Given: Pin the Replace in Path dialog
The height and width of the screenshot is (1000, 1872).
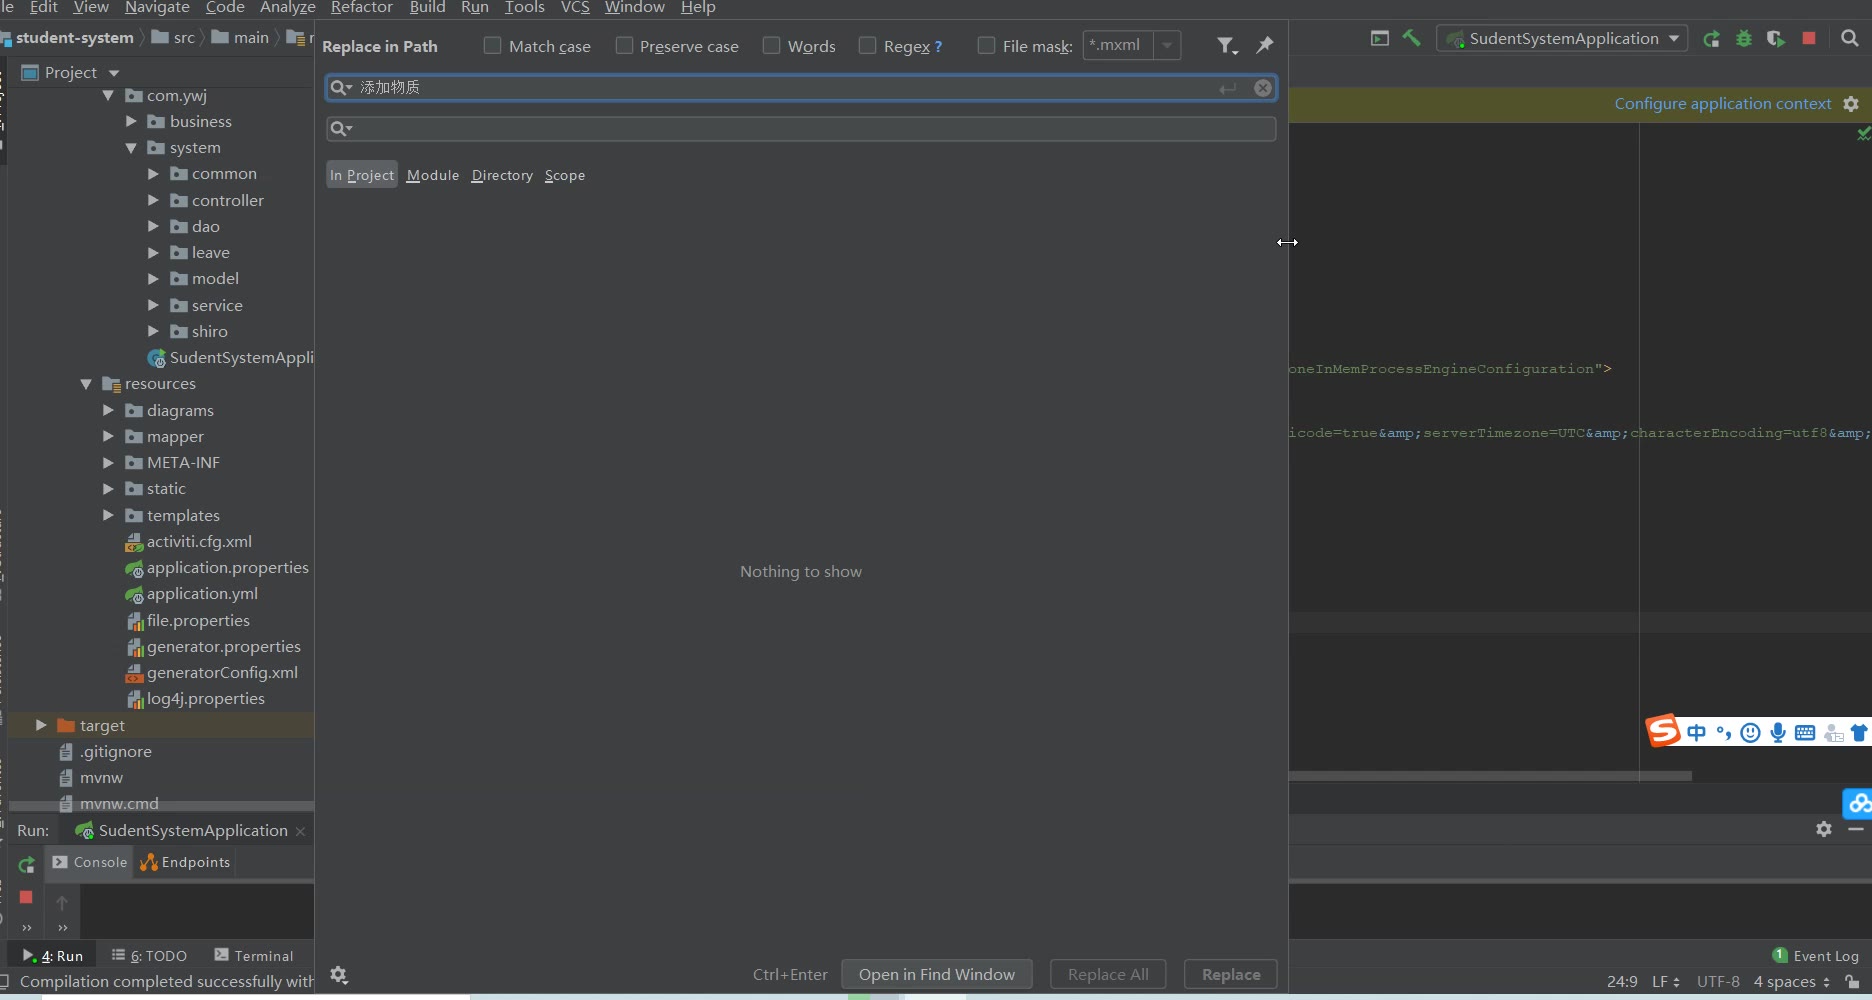Looking at the screenshot, I should tap(1265, 45).
